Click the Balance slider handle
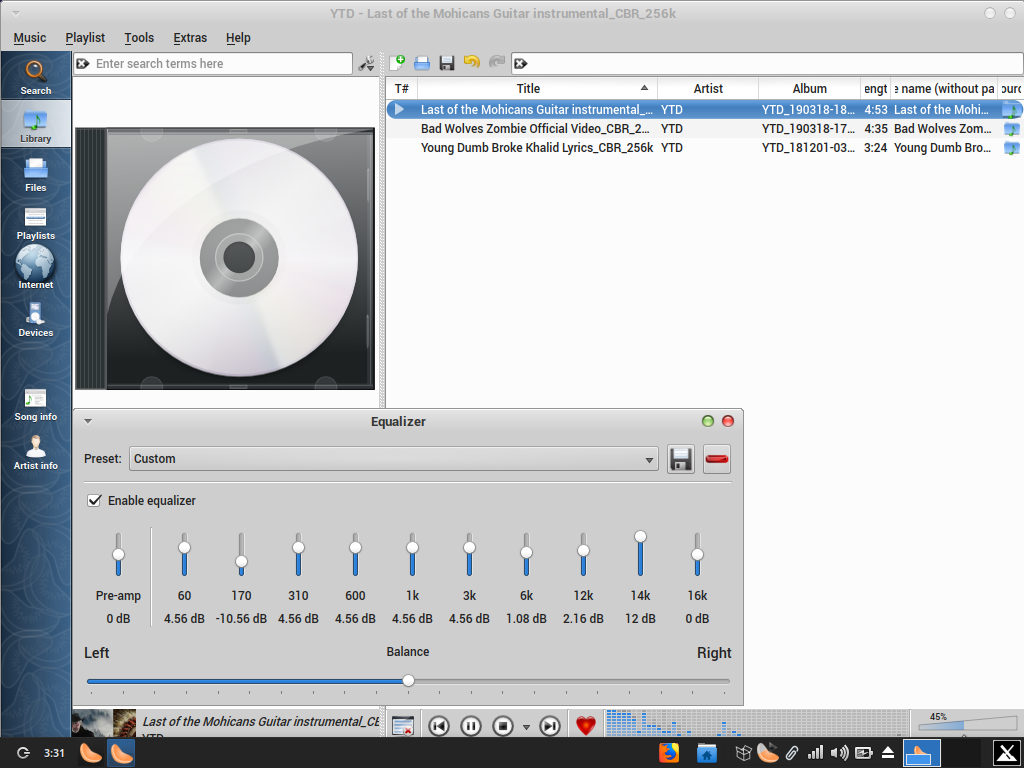 (408, 680)
